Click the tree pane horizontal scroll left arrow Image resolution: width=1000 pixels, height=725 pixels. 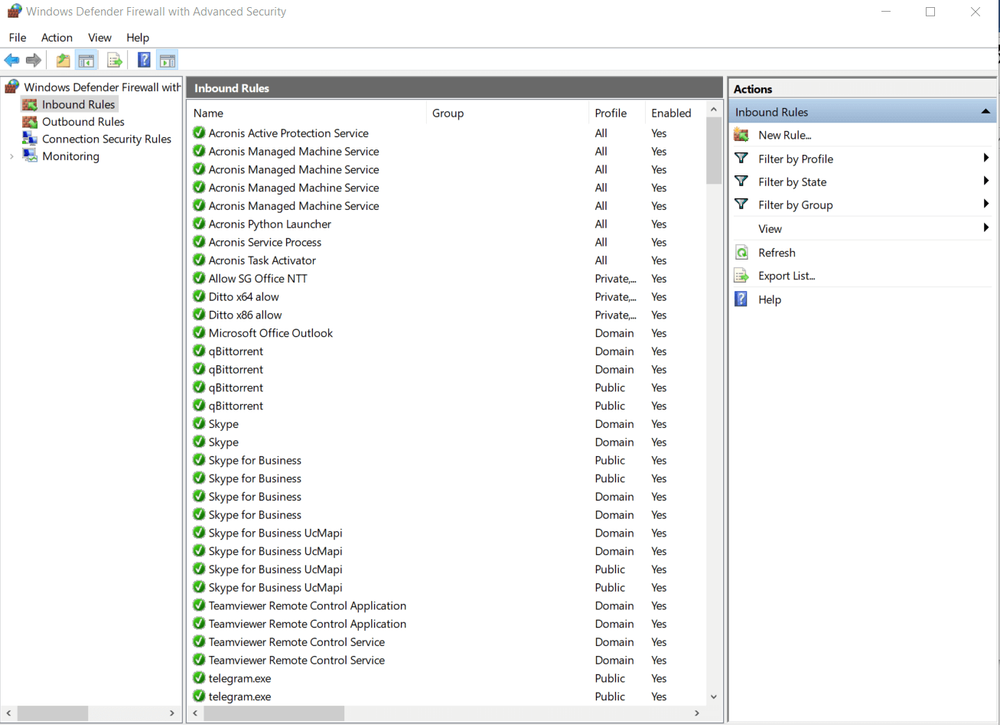coord(9,713)
